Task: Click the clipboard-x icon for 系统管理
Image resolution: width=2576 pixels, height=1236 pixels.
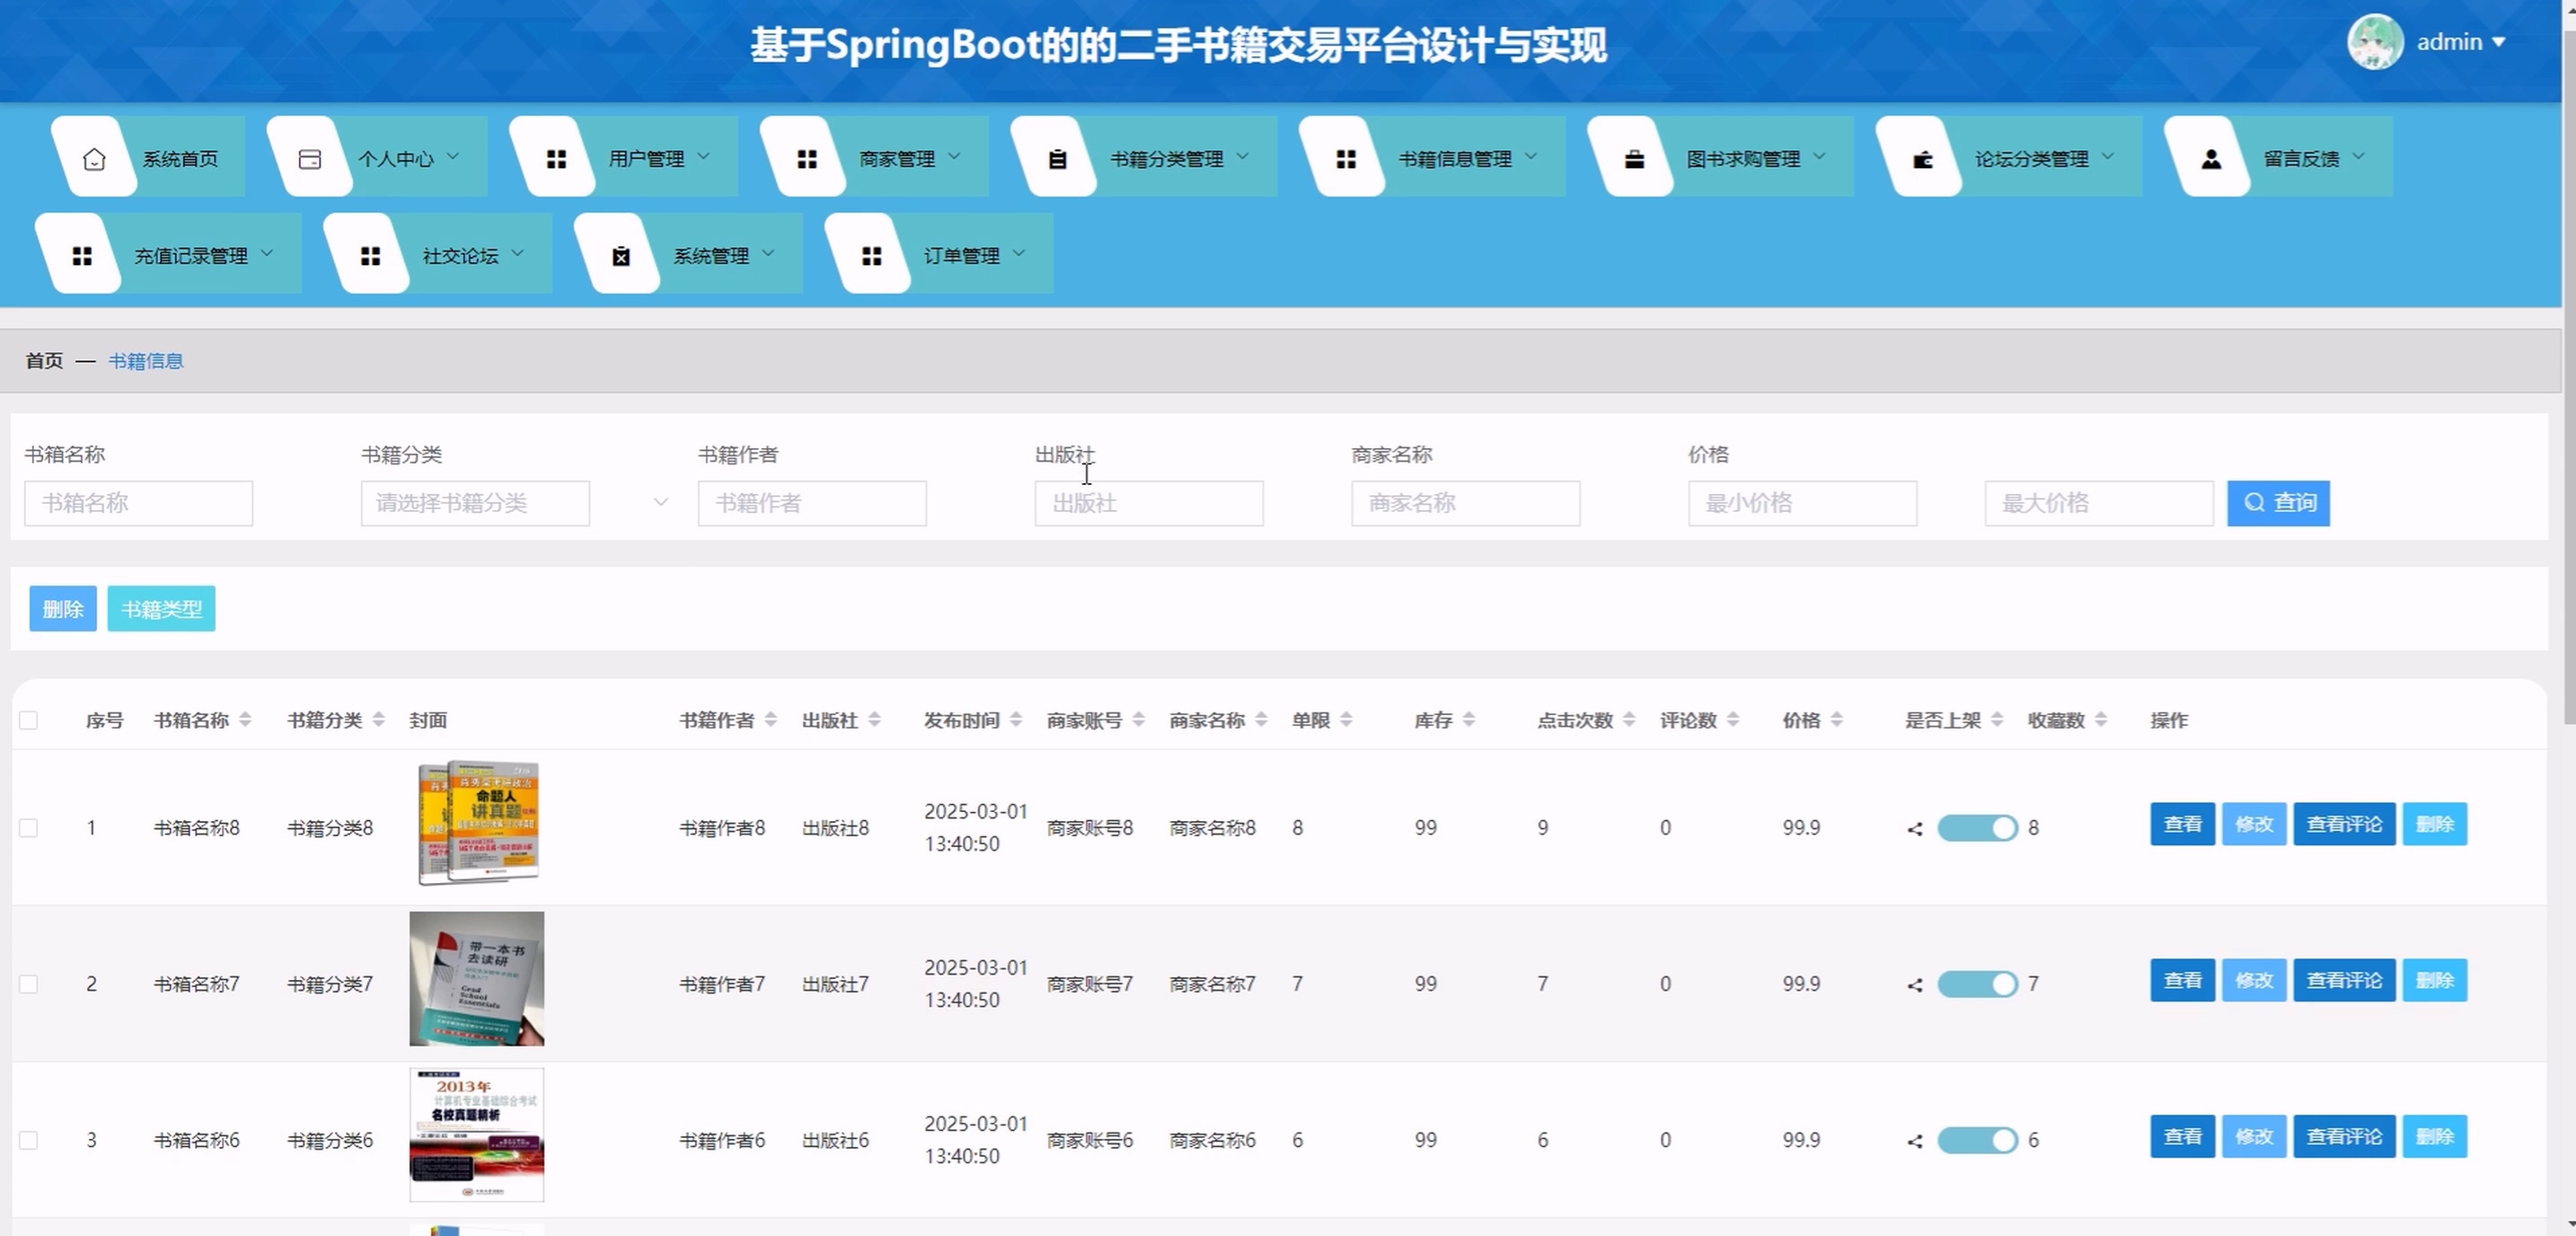Action: tap(621, 256)
